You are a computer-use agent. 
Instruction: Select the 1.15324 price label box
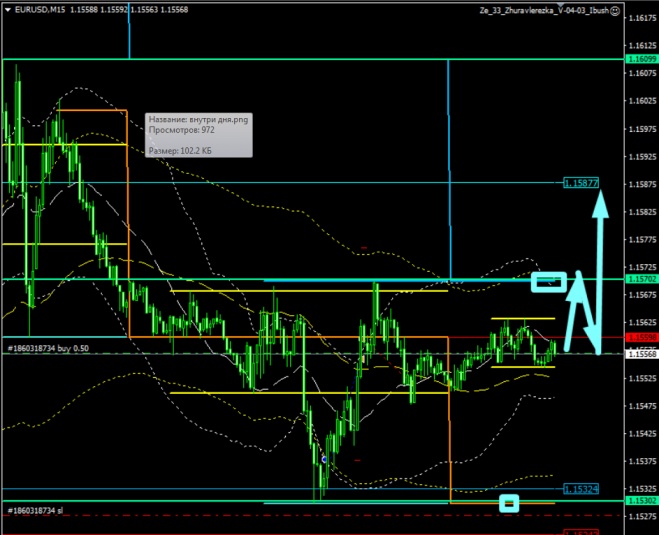pos(581,489)
